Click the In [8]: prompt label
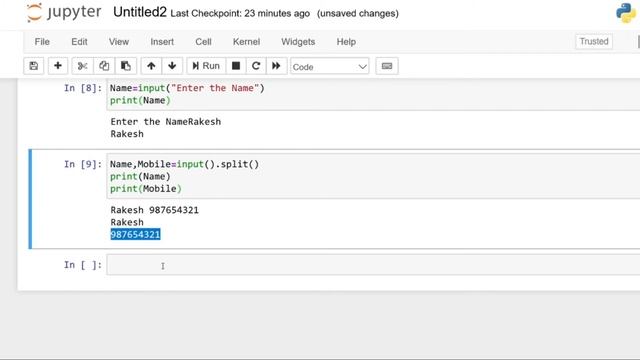The width and height of the screenshot is (640, 360). 82,88
